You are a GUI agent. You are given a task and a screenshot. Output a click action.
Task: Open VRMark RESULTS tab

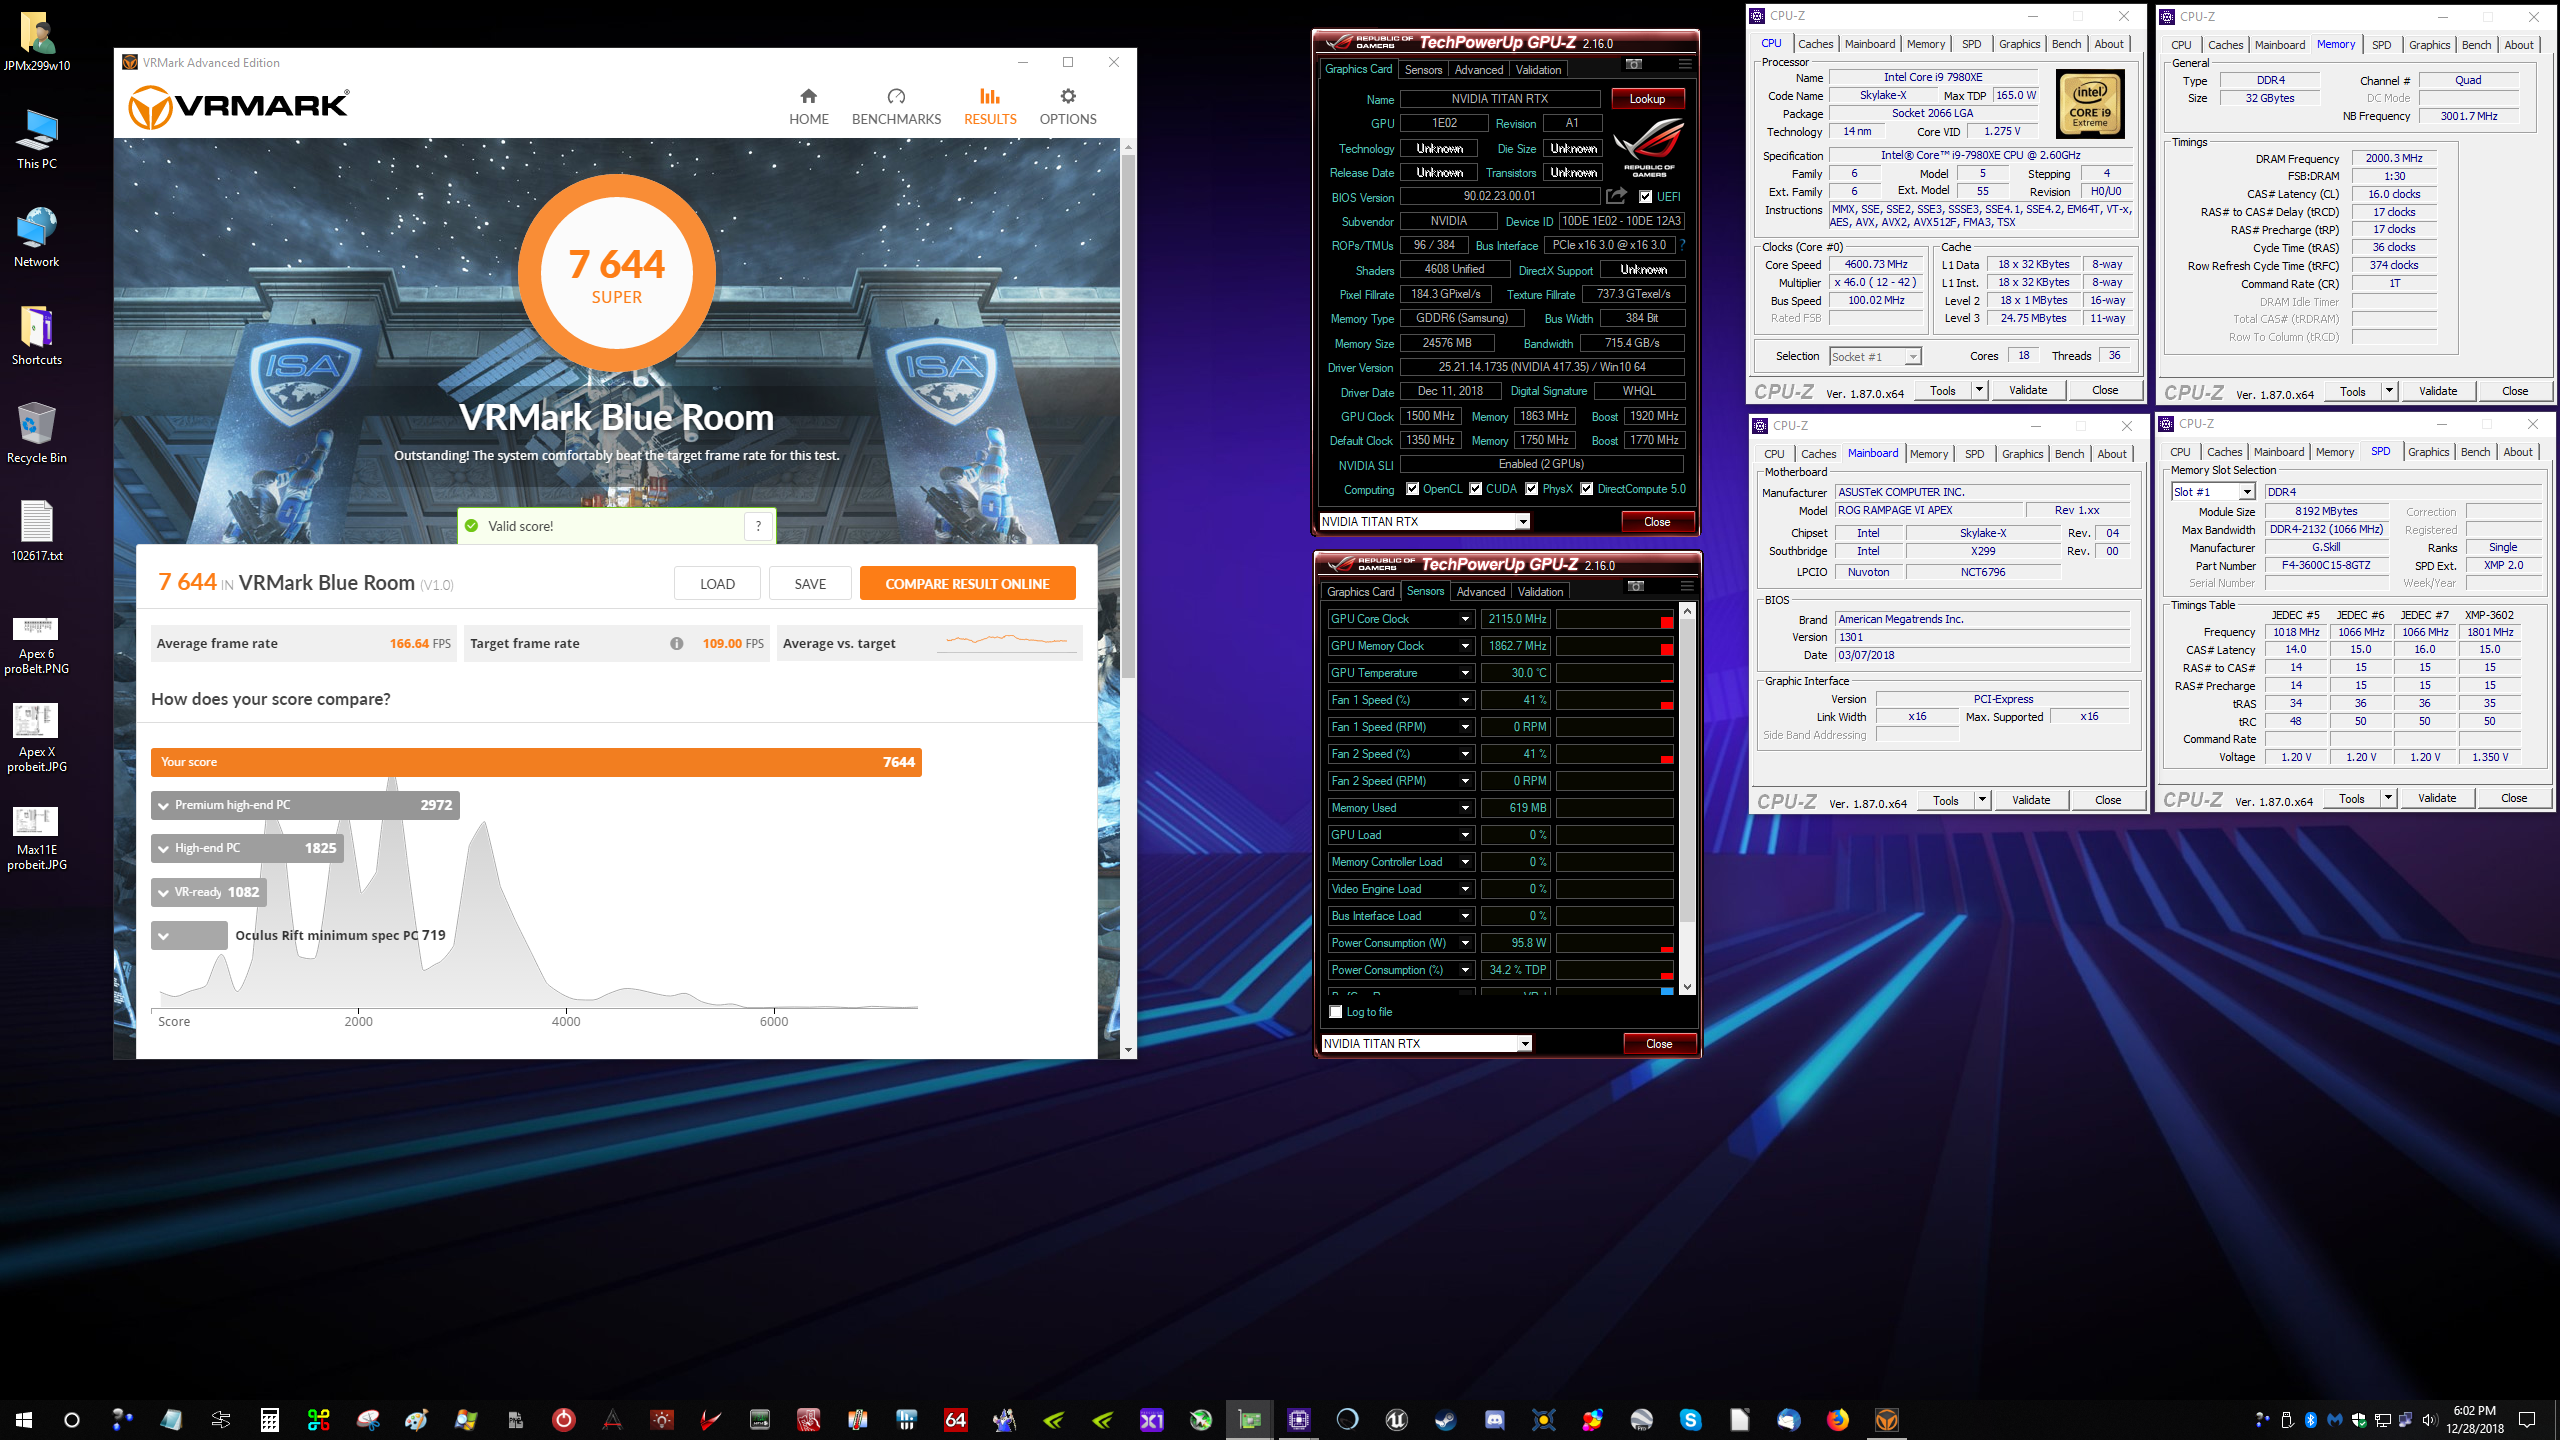coord(990,106)
